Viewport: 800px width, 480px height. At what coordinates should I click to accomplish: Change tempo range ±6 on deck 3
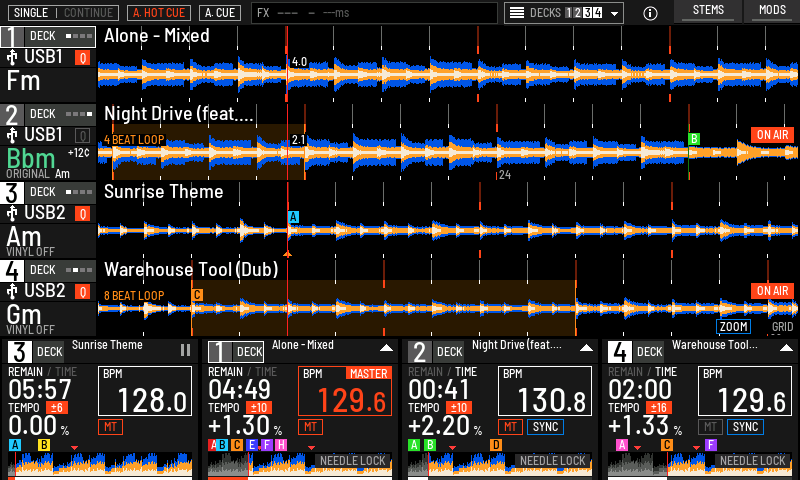click(x=57, y=408)
